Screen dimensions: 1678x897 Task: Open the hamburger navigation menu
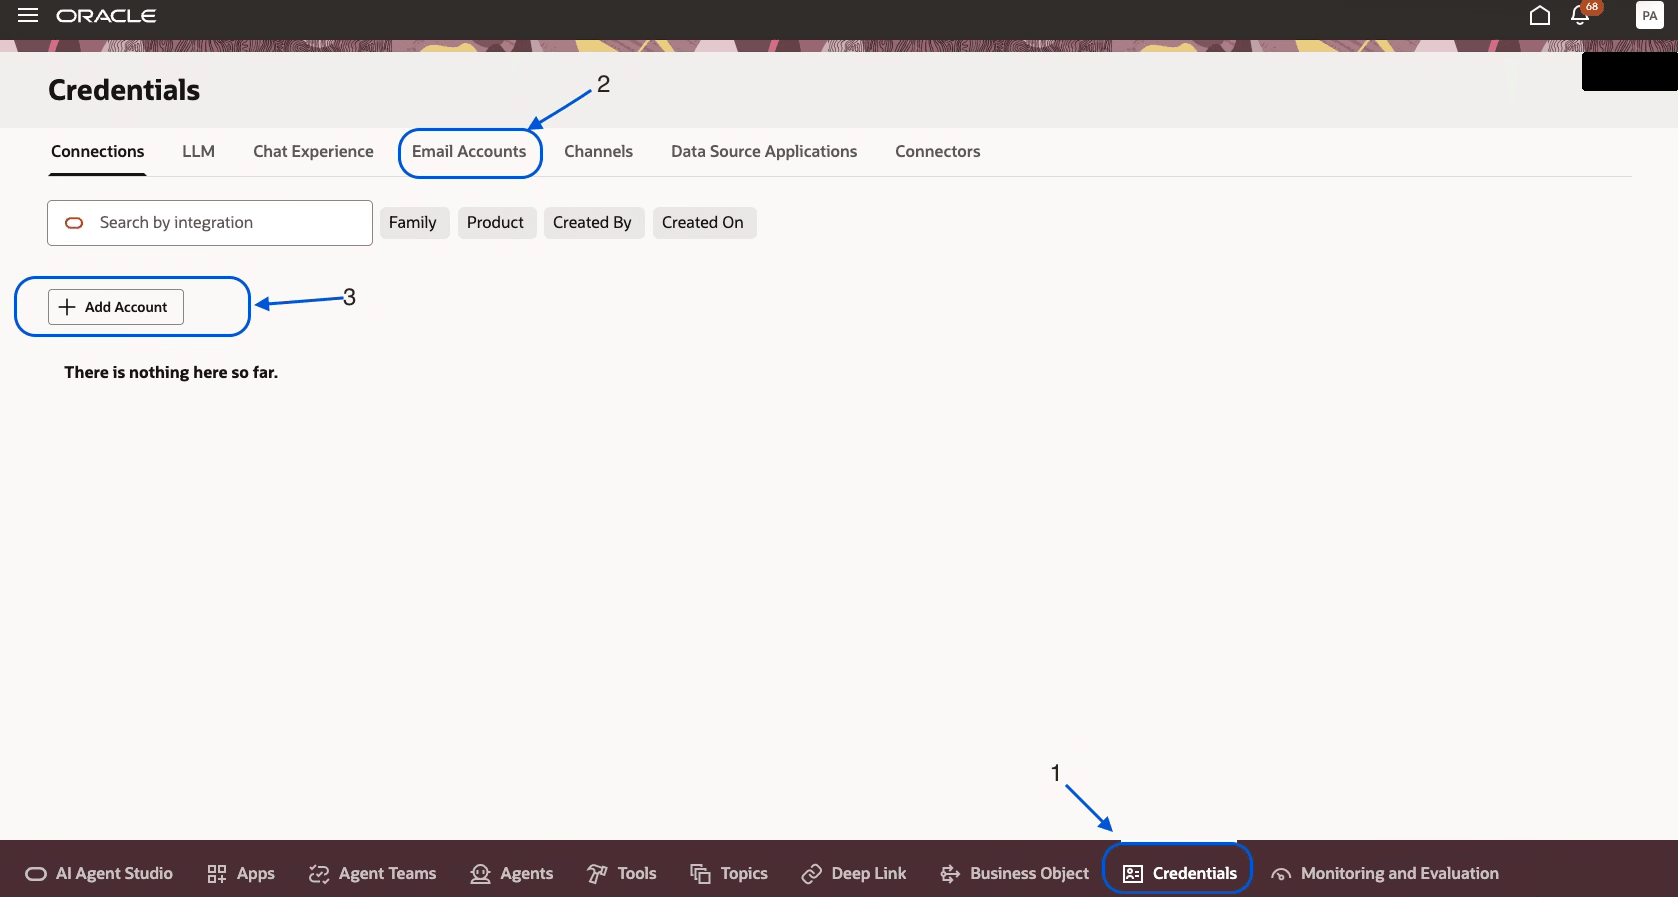click(28, 15)
